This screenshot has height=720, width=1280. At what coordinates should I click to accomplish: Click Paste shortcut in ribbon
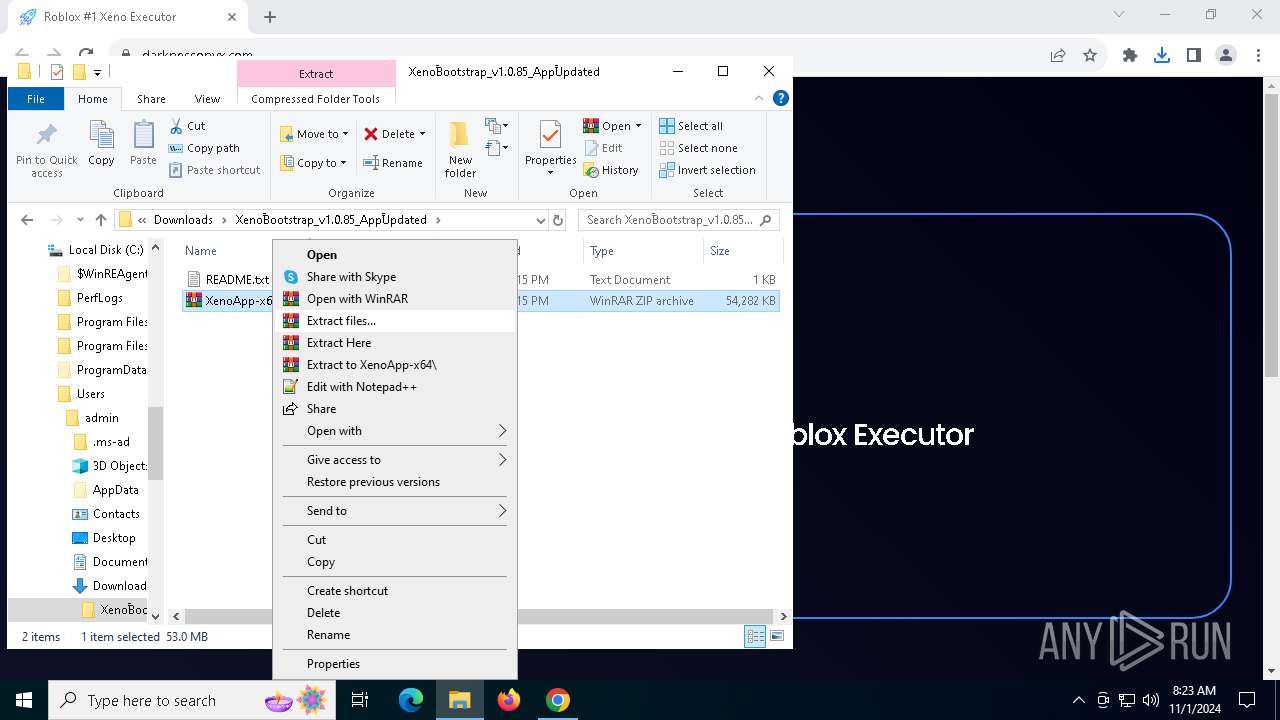pos(214,170)
